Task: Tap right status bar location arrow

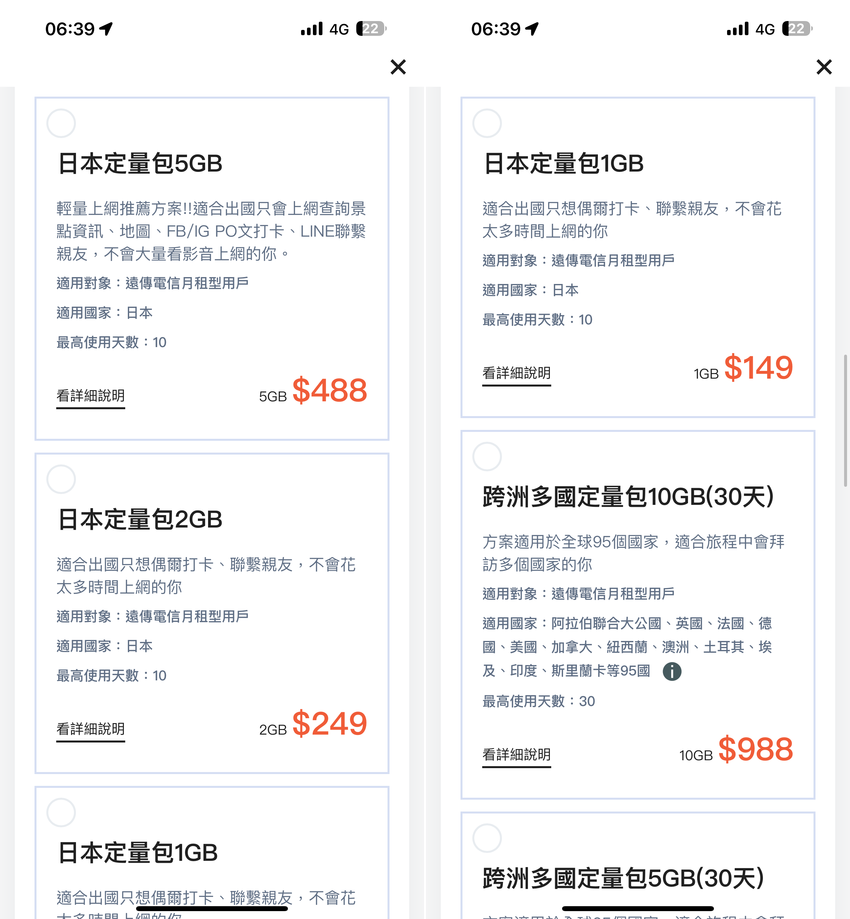Action: (x=532, y=29)
